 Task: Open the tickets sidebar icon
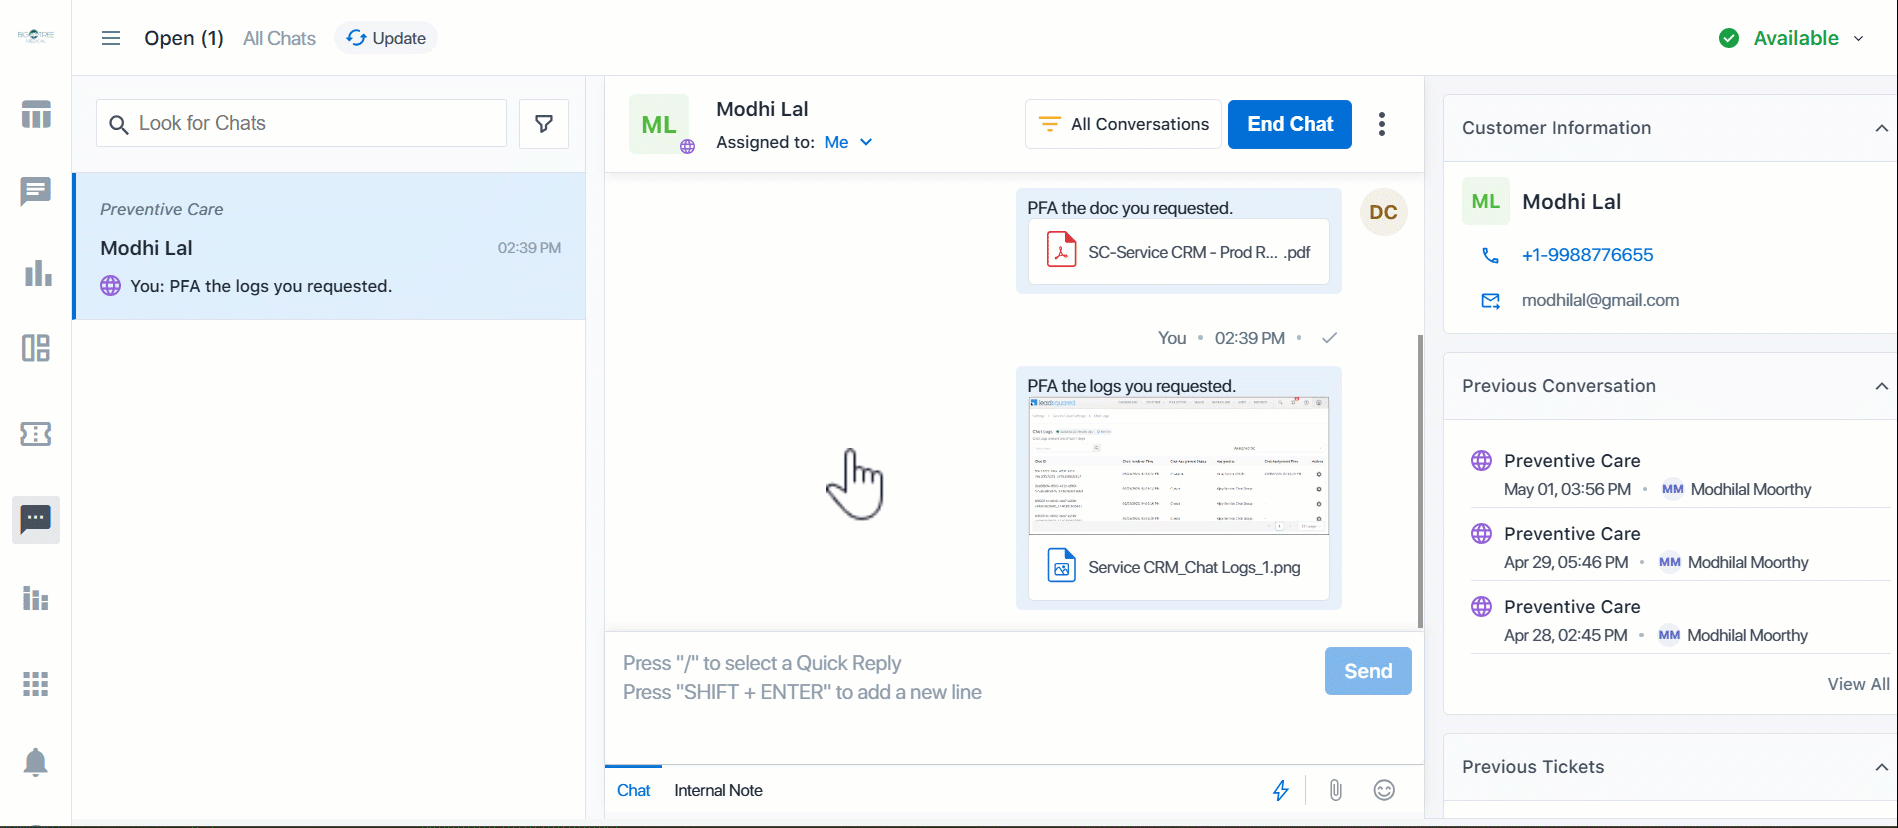coord(36,434)
